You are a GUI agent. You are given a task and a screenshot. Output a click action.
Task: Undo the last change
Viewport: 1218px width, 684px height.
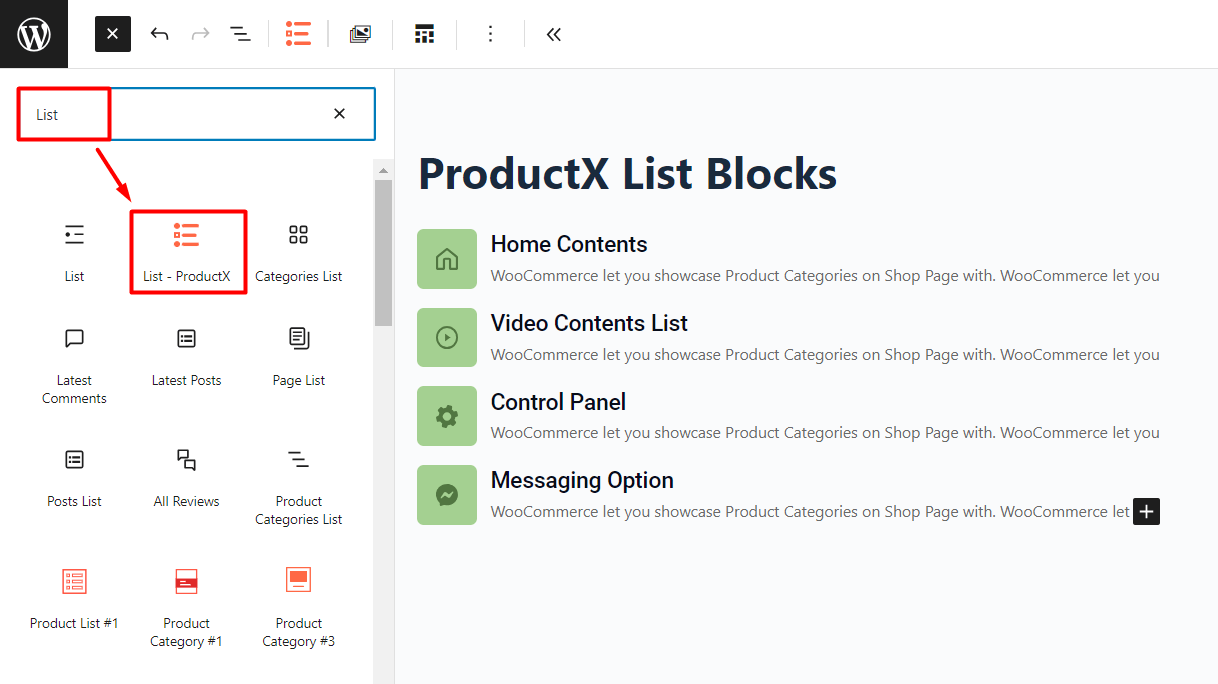(x=159, y=34)
